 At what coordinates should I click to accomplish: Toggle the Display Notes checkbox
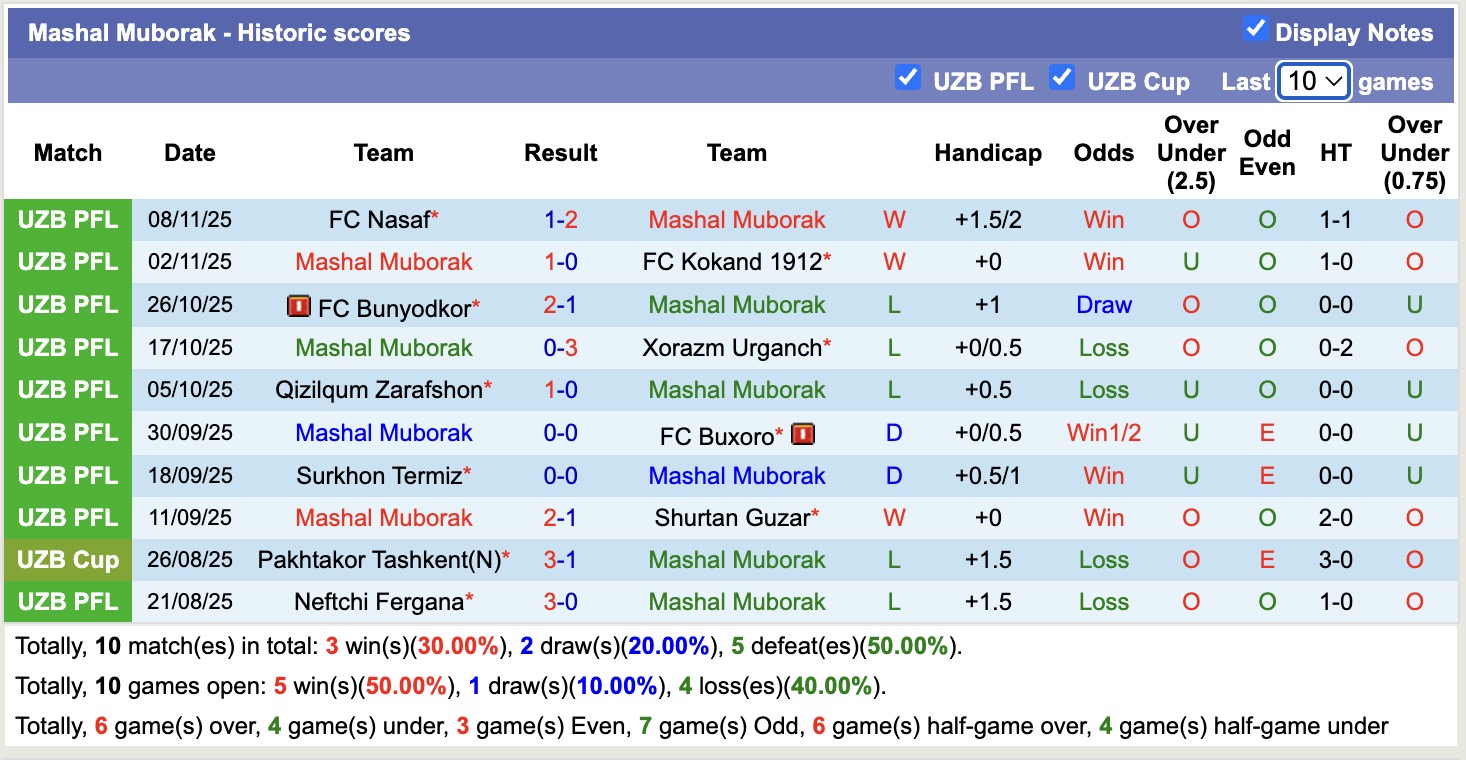[x=1255, y=30]
